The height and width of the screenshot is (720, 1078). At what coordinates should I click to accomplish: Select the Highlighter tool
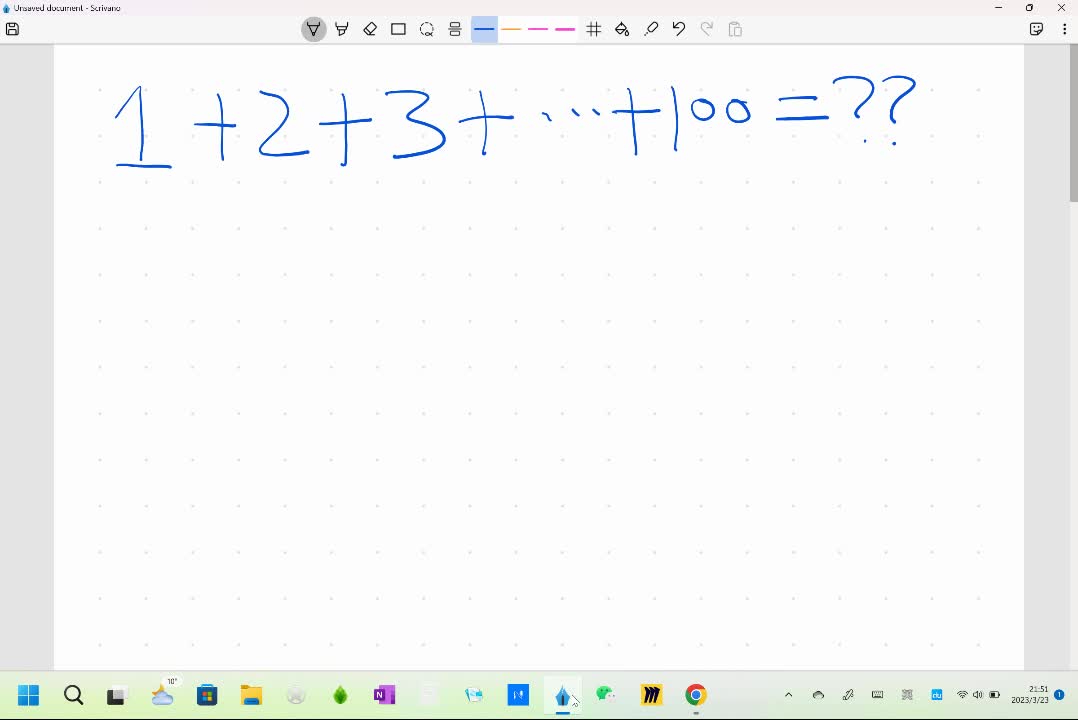tap(342, 29)
